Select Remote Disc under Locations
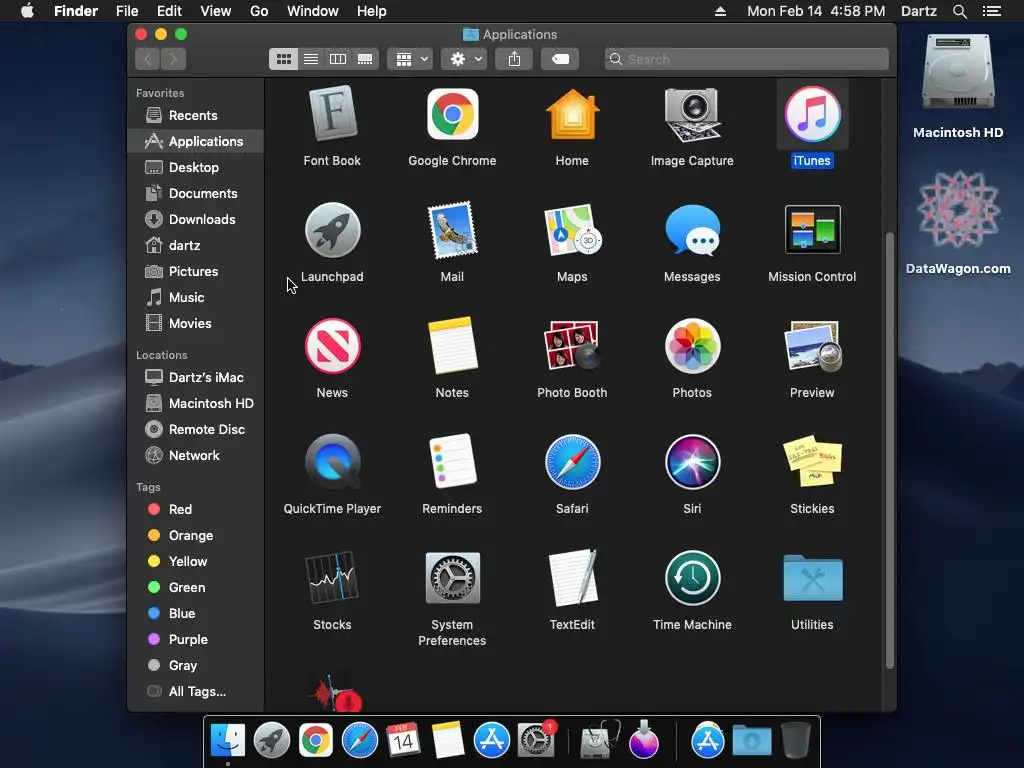Viewport: 1024px width, 768px height. pos(195,430)
